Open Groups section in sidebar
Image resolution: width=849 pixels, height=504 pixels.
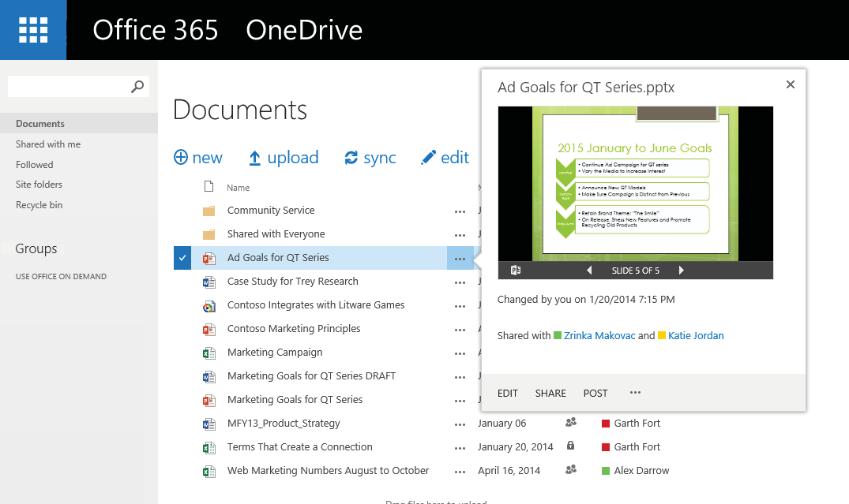point(36,248)
